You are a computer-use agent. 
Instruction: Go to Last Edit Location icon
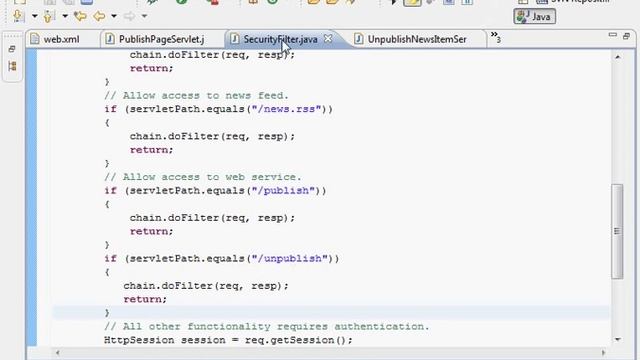pyautogui.click(x=80, y=16)
